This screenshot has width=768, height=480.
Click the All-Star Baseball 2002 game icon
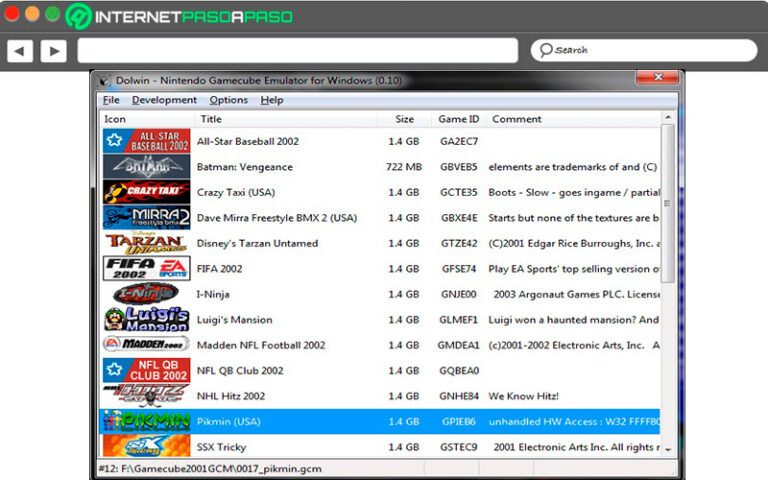(146, 141)
